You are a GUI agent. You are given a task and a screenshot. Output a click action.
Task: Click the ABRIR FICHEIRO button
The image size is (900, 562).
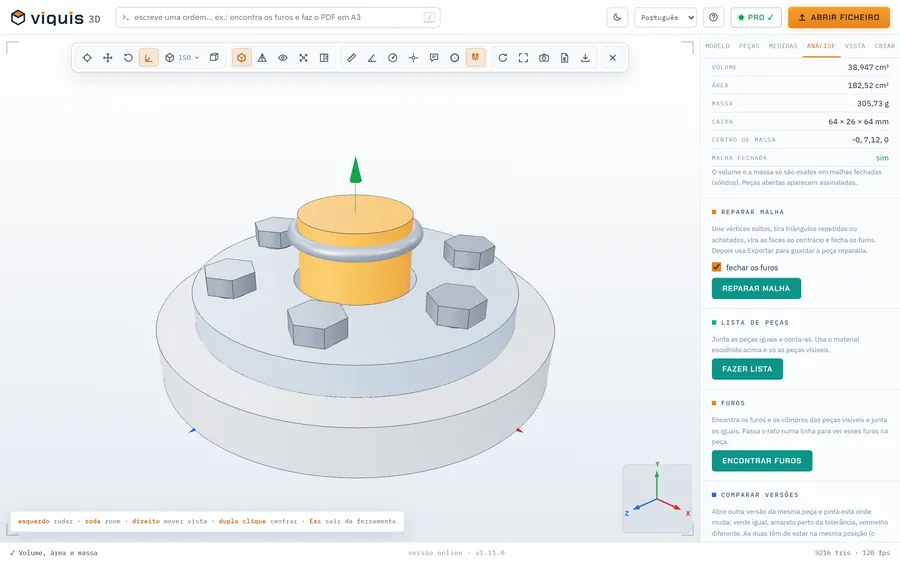(839, 17)
